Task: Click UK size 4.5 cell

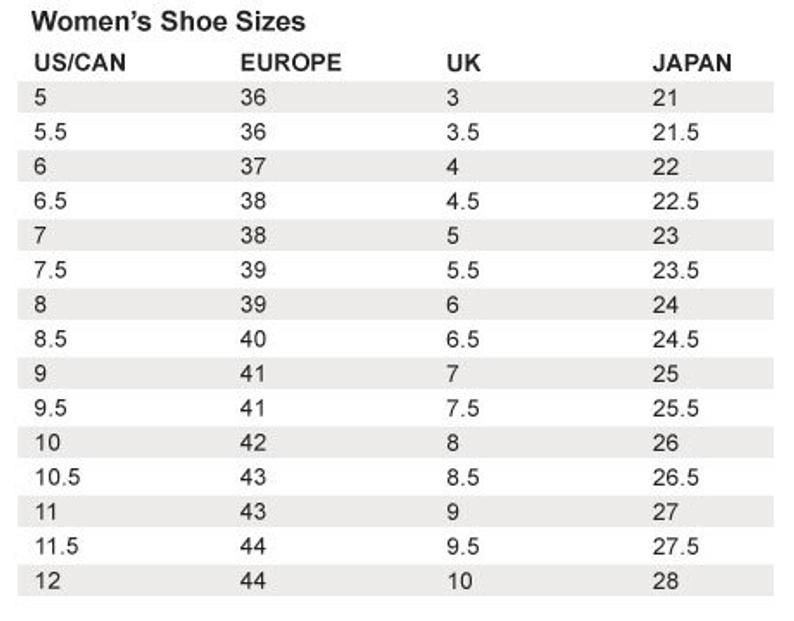Action: click(x=463, y=201)
